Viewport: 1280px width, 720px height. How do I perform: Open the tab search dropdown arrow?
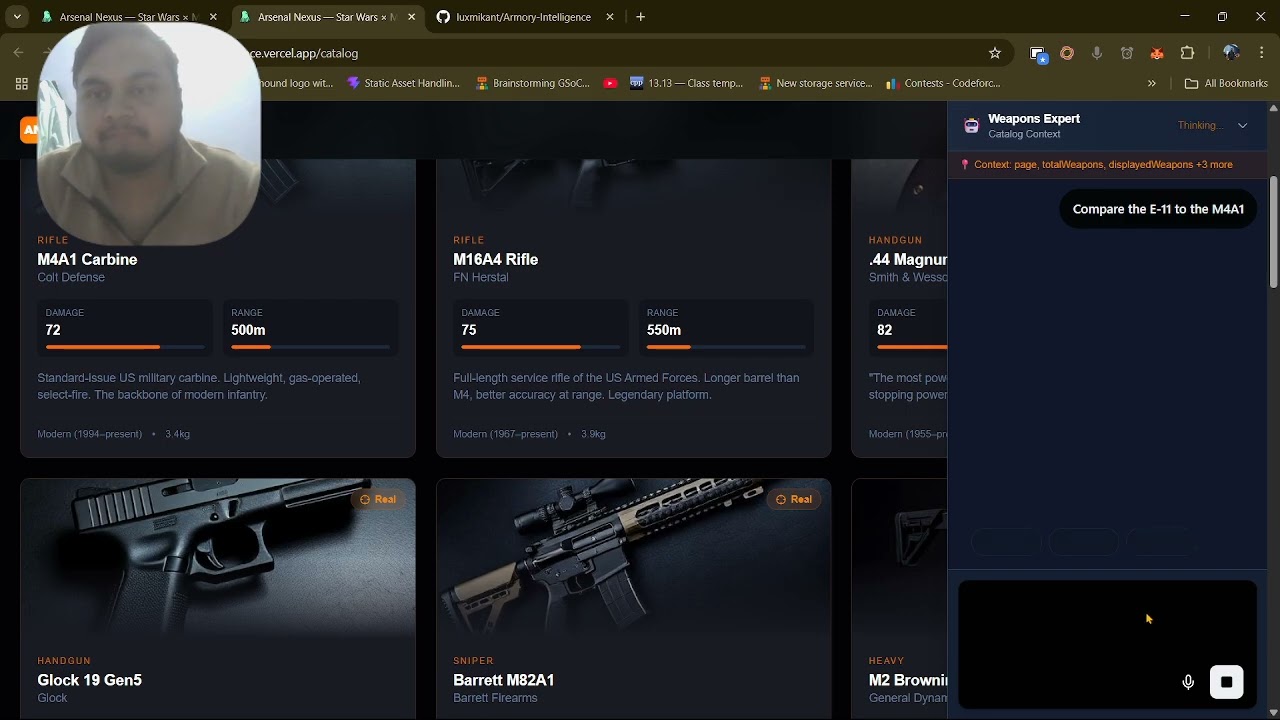[17, 17]
